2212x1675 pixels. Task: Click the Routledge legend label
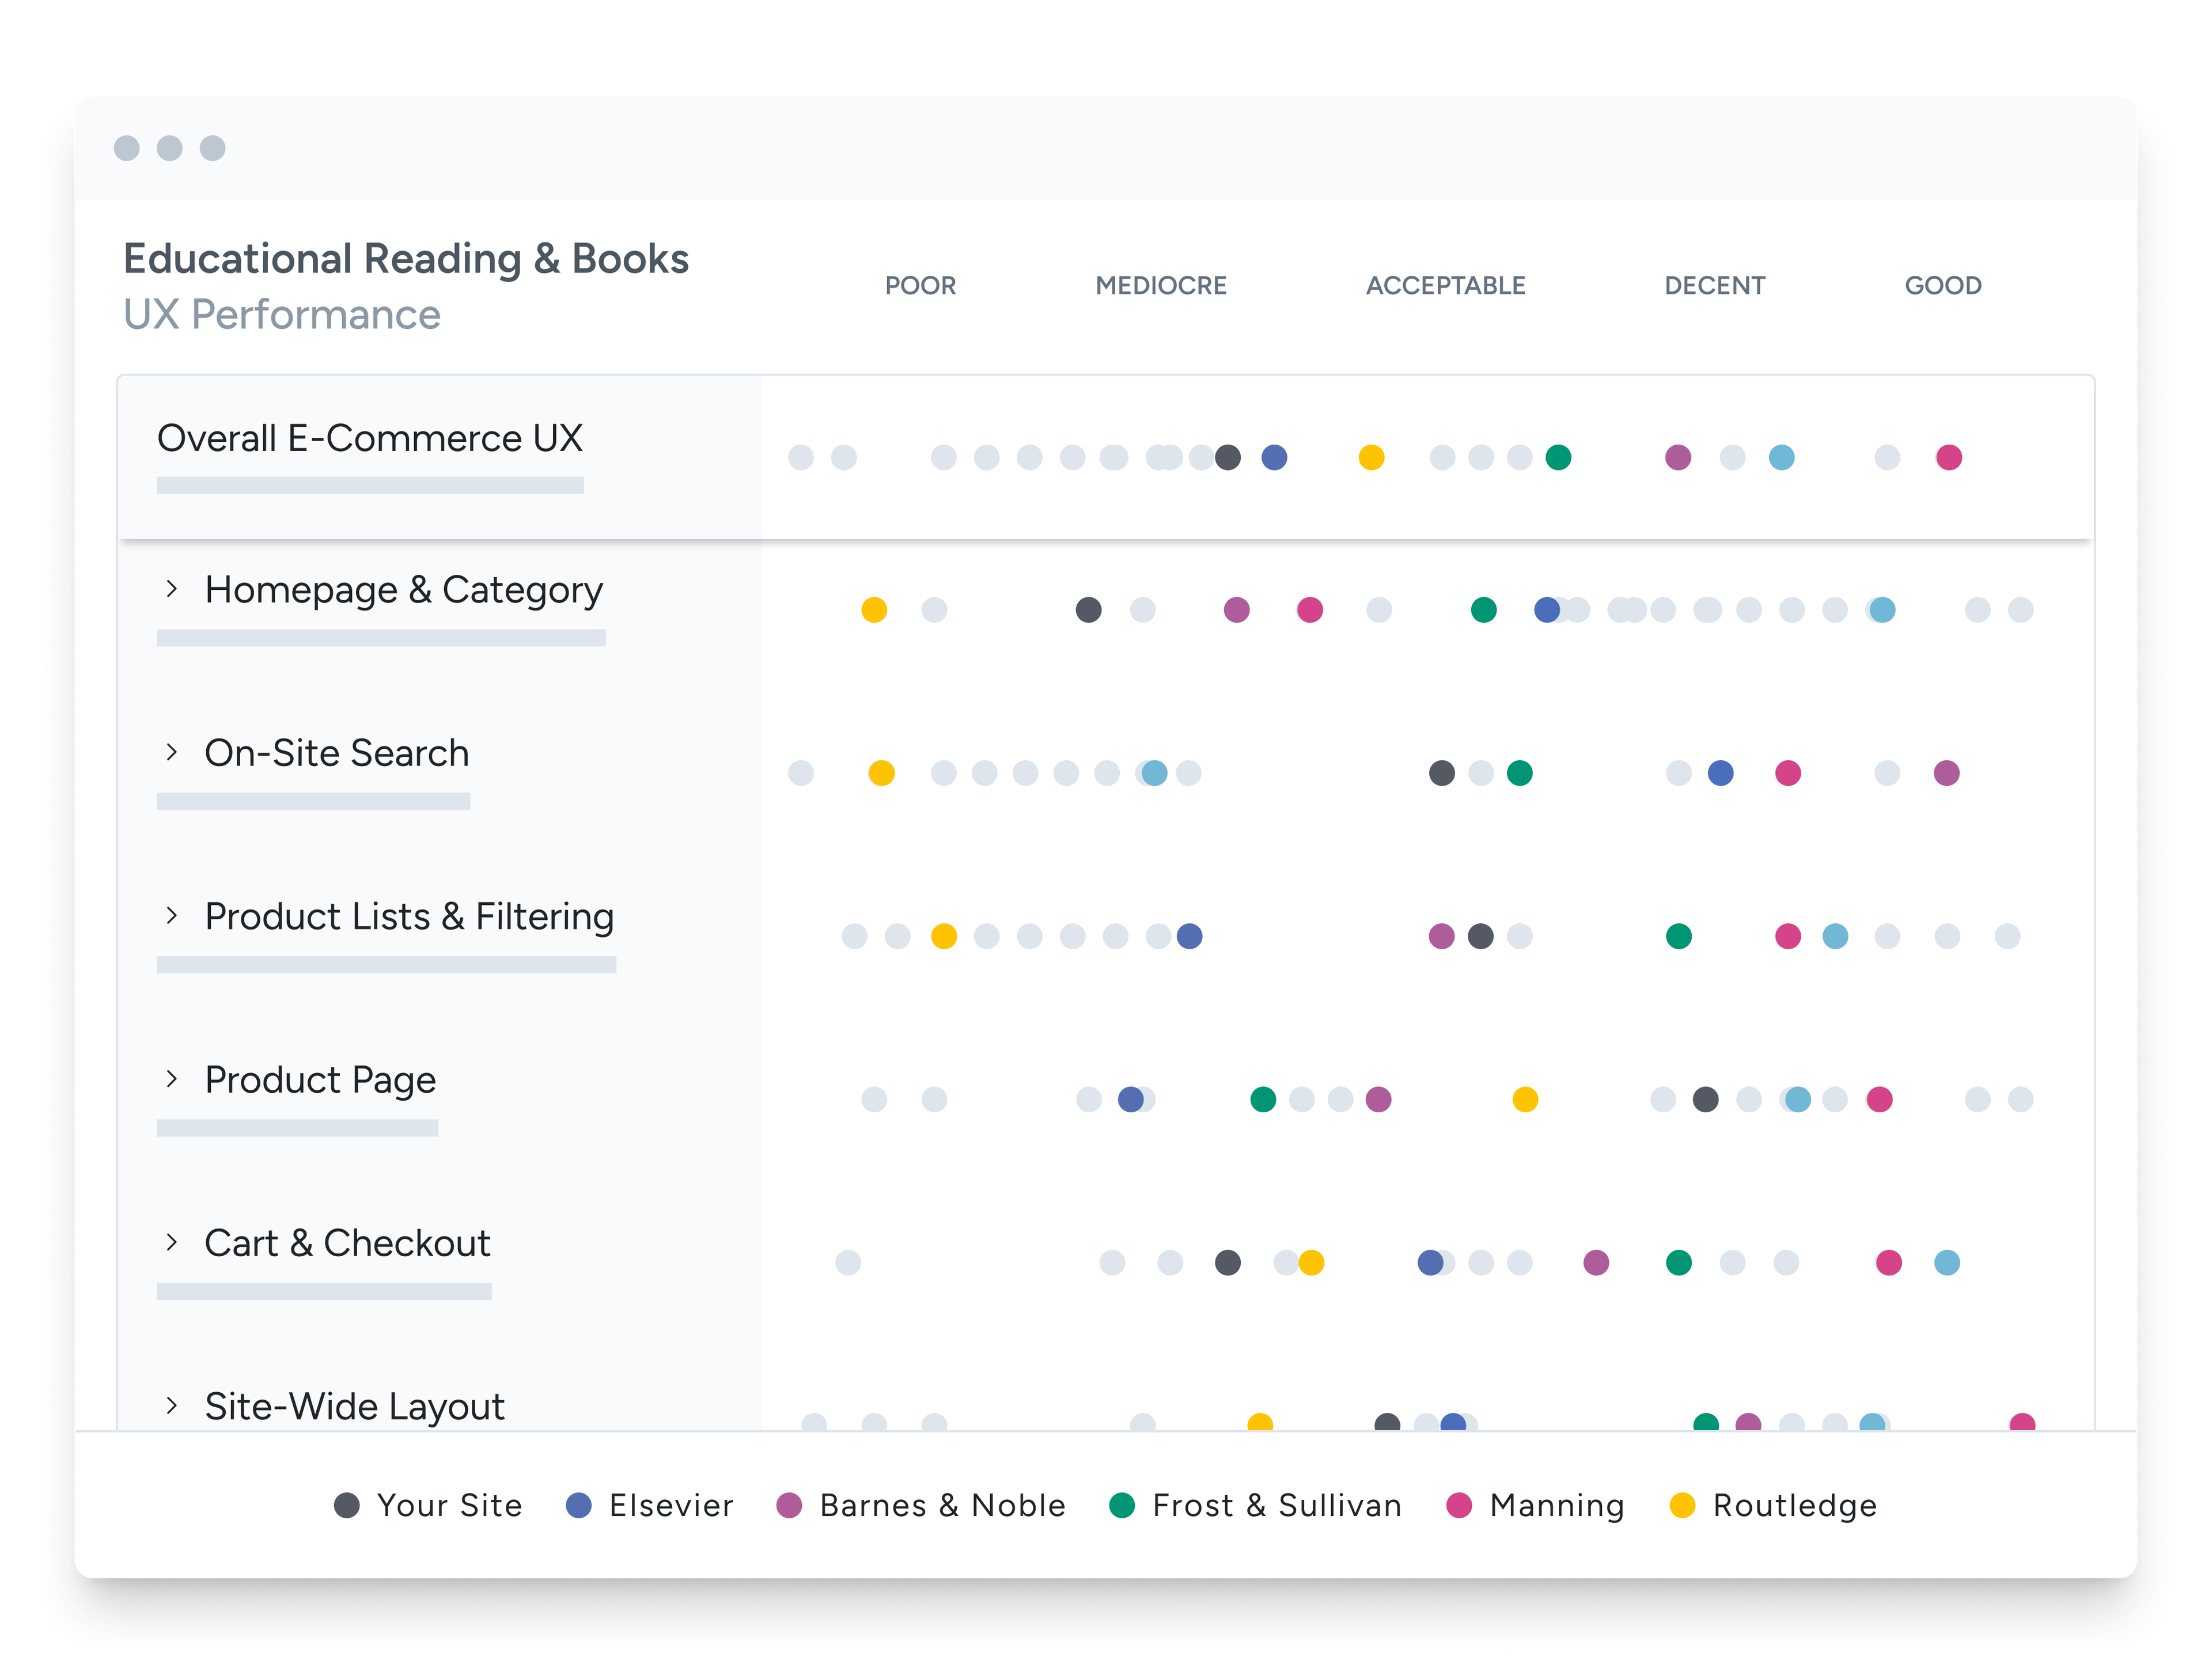click(x=1794, y=1505)
